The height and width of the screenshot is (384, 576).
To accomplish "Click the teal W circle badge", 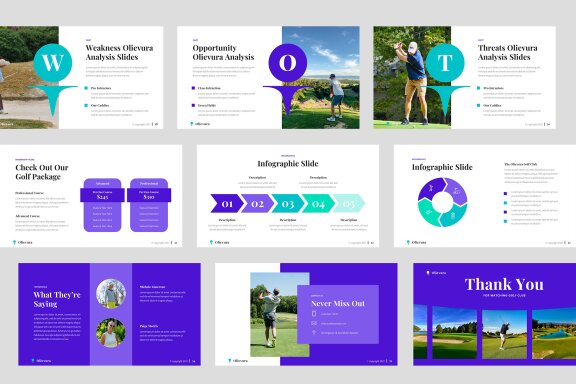I will click(53, 62).
